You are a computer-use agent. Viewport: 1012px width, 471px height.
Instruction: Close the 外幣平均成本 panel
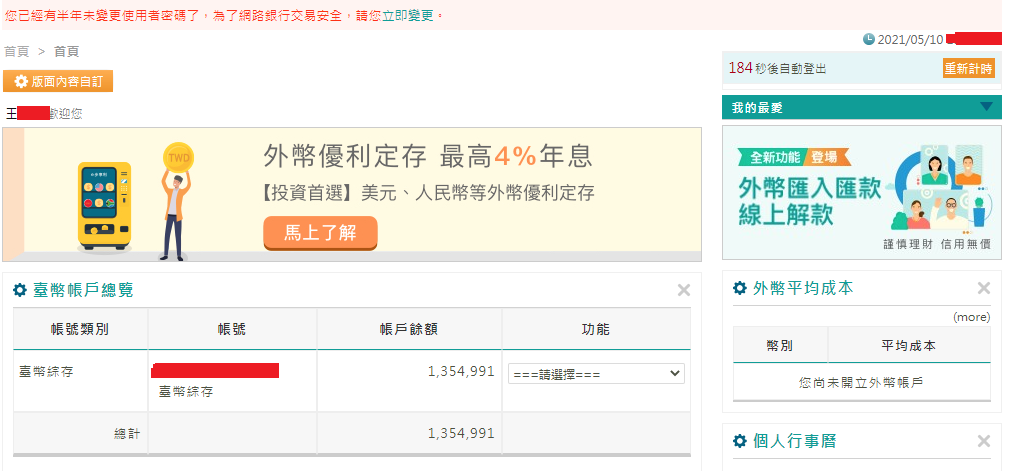click(984, 288)
